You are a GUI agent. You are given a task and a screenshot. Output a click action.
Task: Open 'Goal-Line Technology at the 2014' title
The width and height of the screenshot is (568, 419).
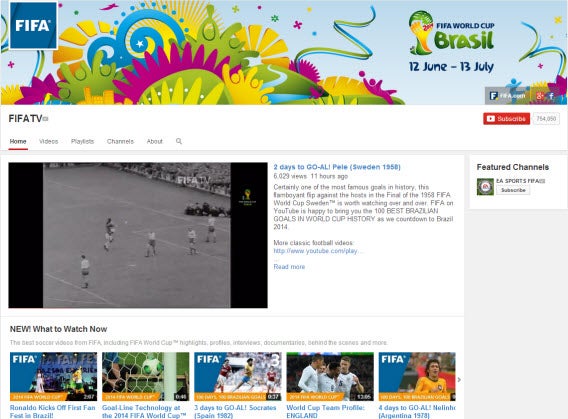coord(144,411)
